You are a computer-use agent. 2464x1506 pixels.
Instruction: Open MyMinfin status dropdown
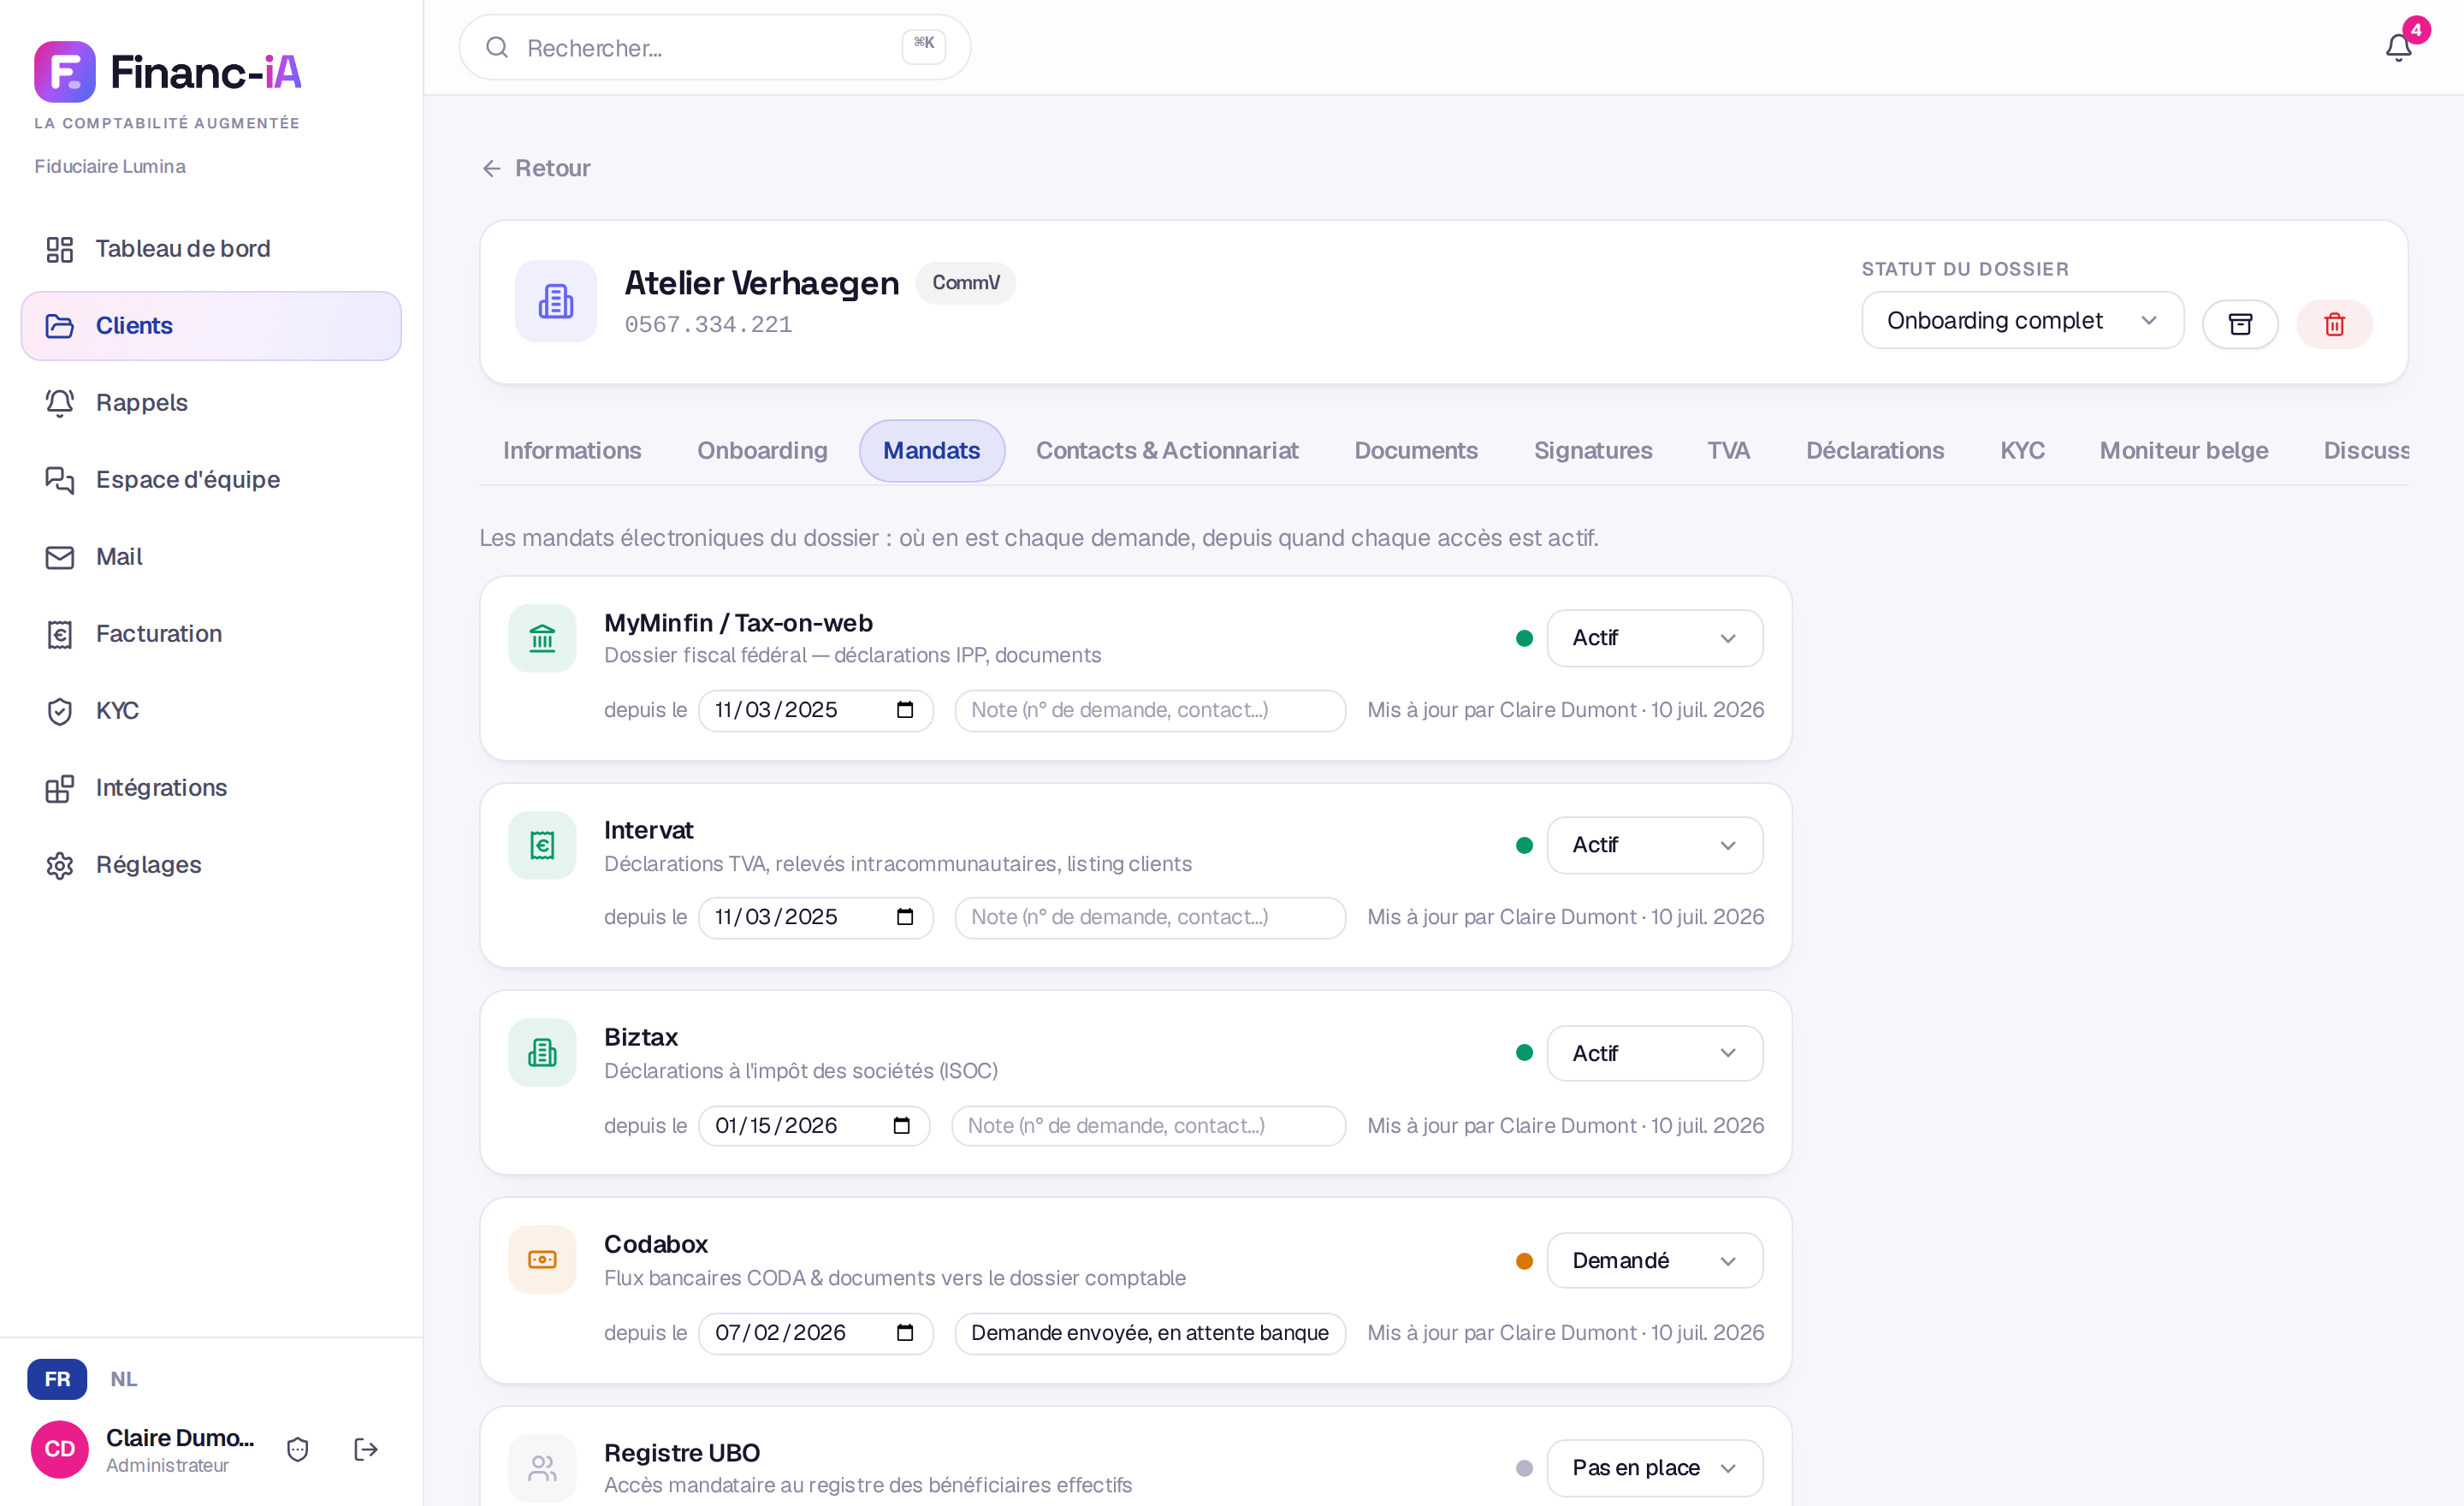point(1654,638)
